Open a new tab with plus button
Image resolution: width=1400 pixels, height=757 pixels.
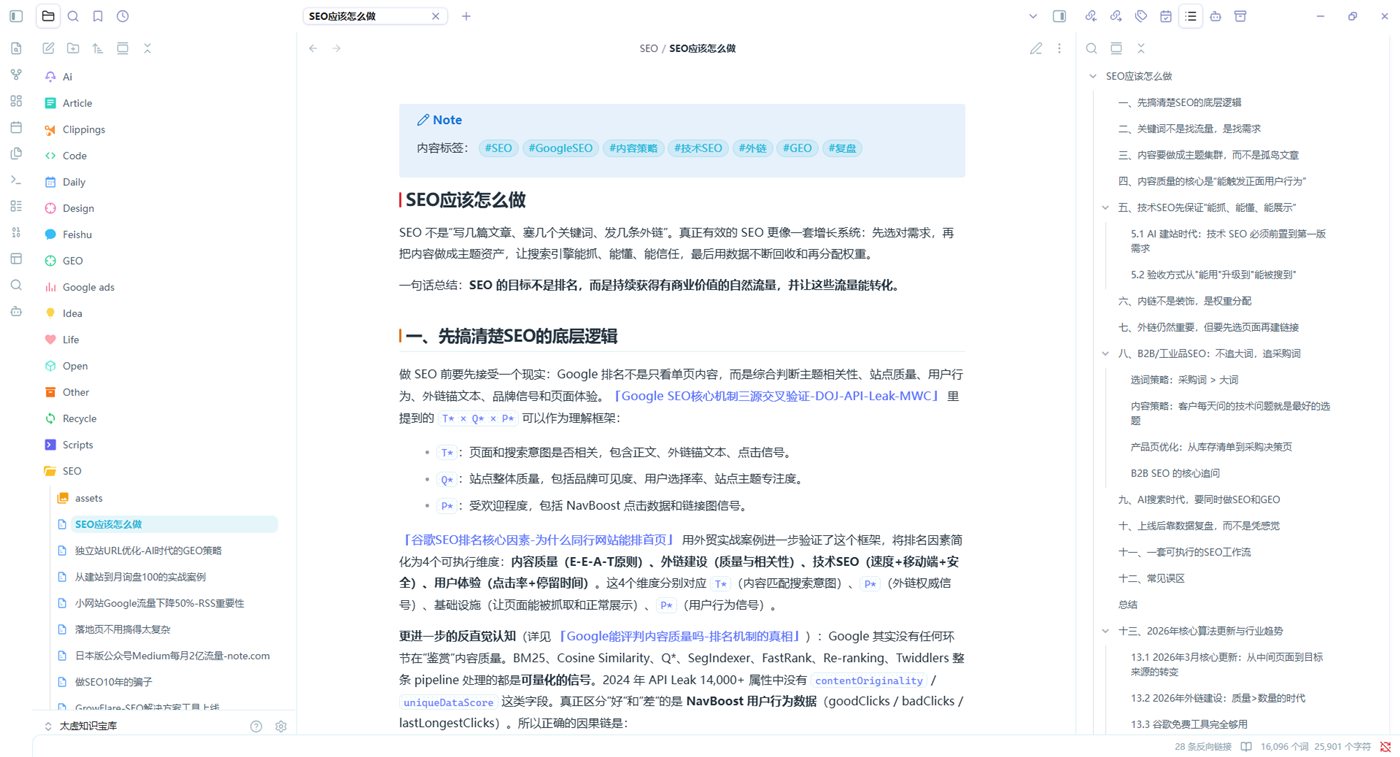pyautogui.click(x=466, y=16)
